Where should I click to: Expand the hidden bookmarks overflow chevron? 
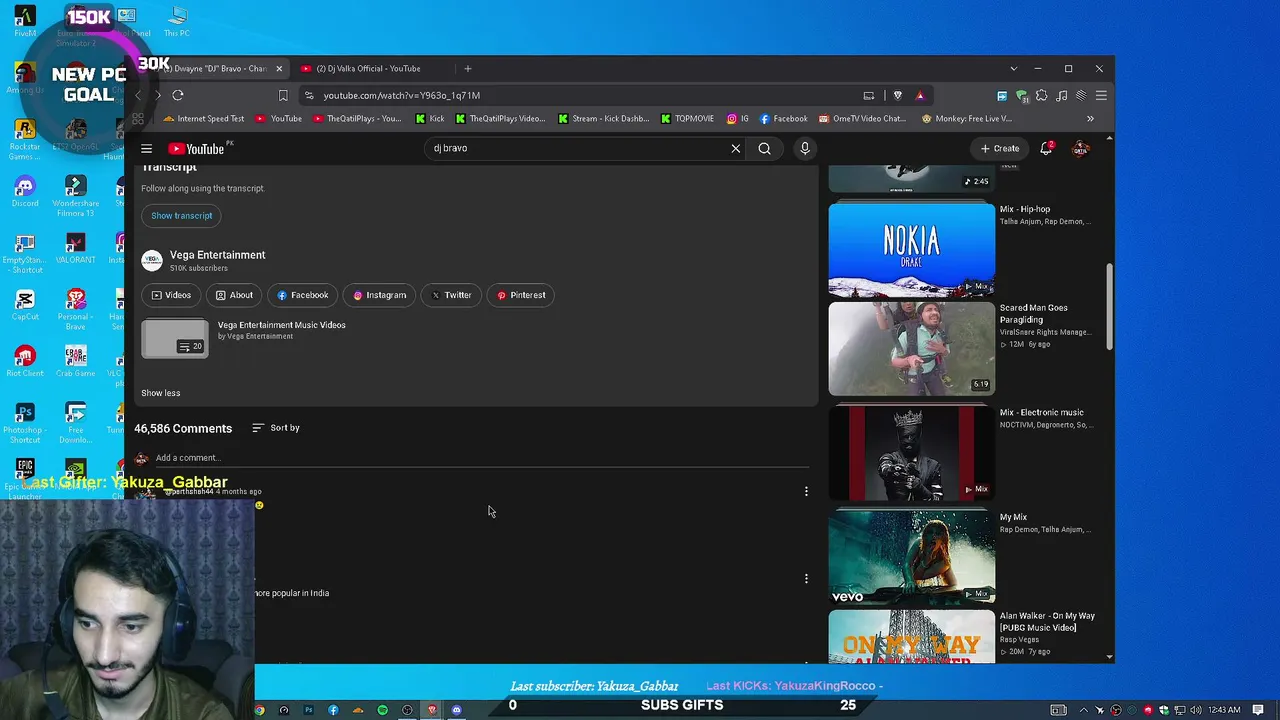pyautogui.click(x=1090, y=119)
